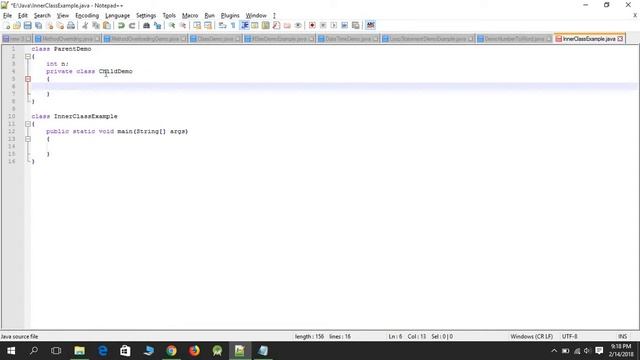Cut the selection with the scissors icon
The width and height of the screenshot is (640, 360).
85,25
